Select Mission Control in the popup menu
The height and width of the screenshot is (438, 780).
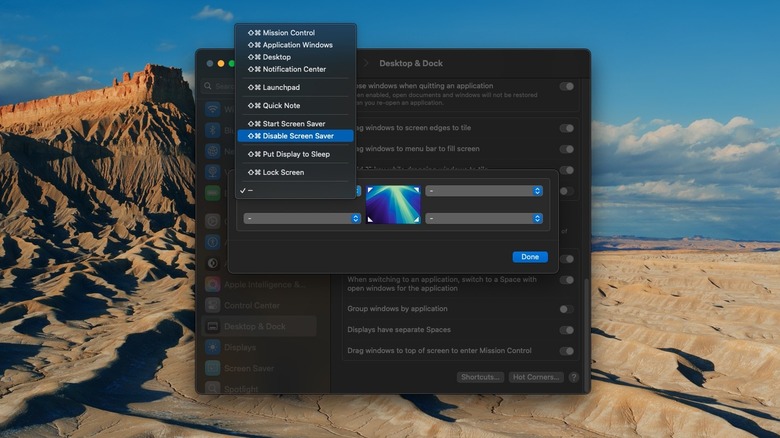288,33
